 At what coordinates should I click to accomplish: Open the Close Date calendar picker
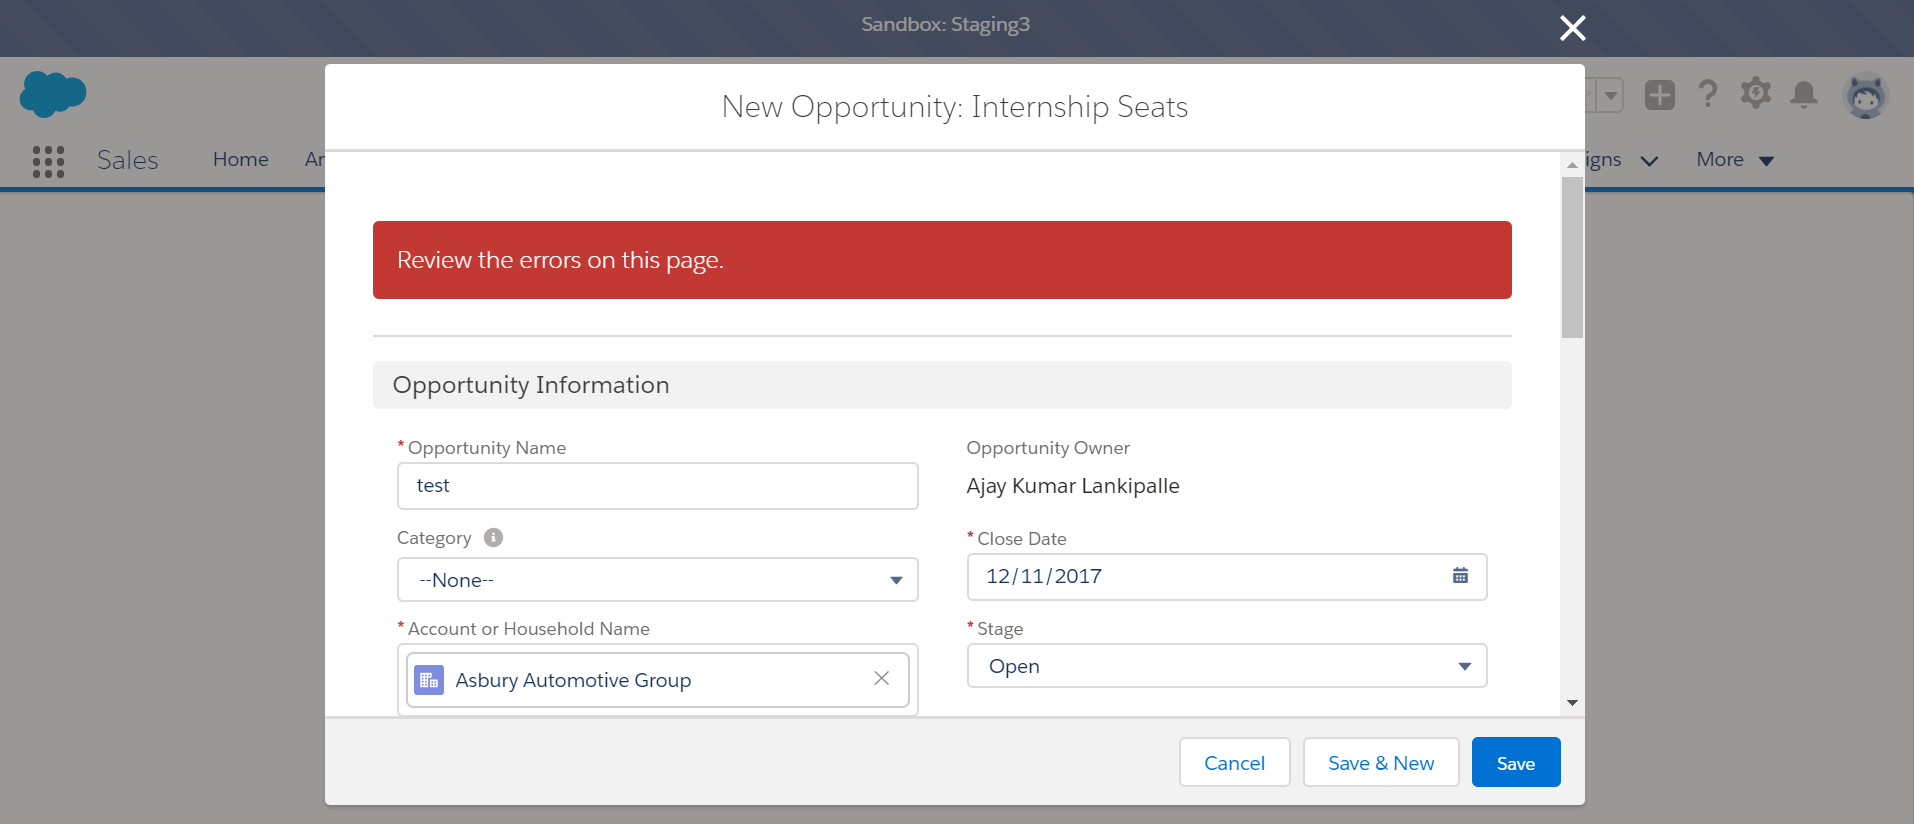click(1460, 576)
